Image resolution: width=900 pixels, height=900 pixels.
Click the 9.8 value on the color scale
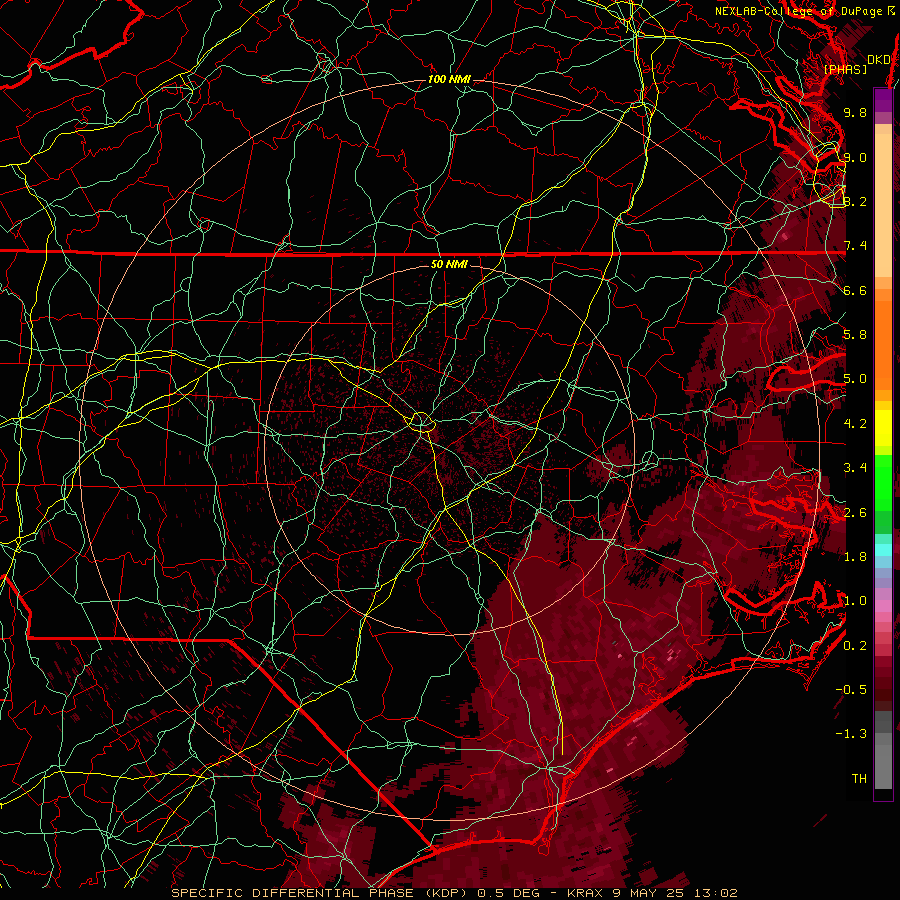click(855, 112)
